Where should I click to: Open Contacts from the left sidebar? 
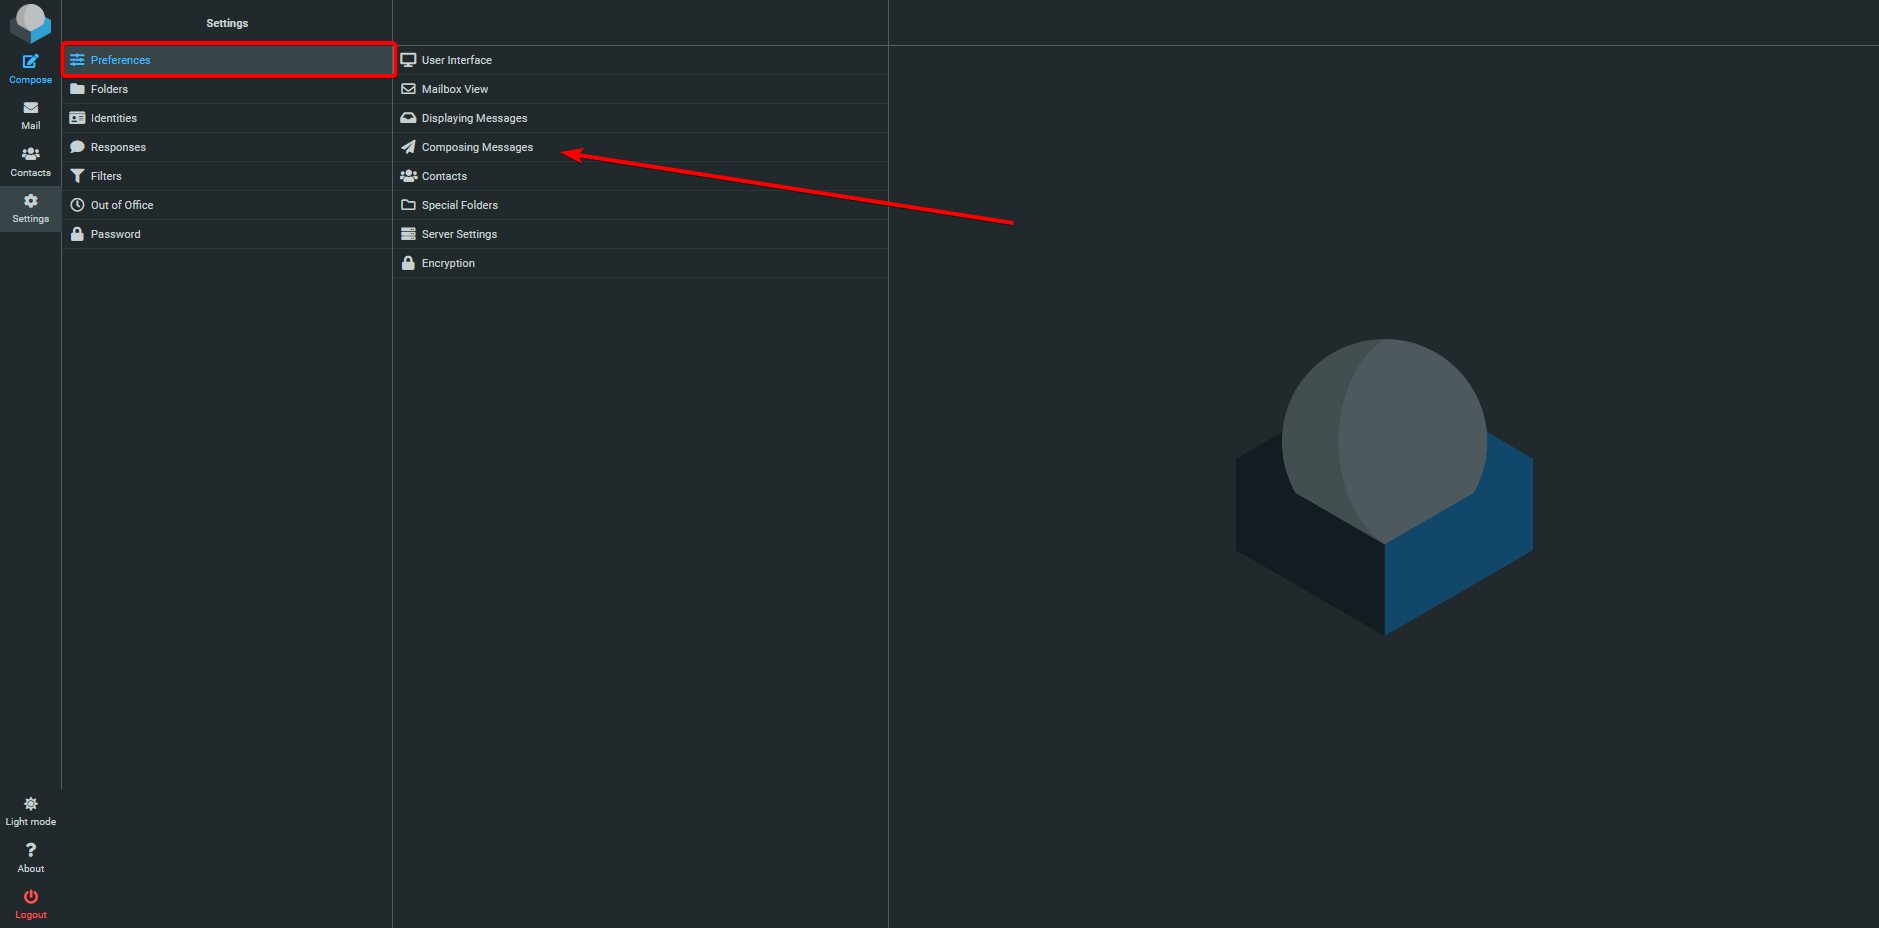(31, 160)
